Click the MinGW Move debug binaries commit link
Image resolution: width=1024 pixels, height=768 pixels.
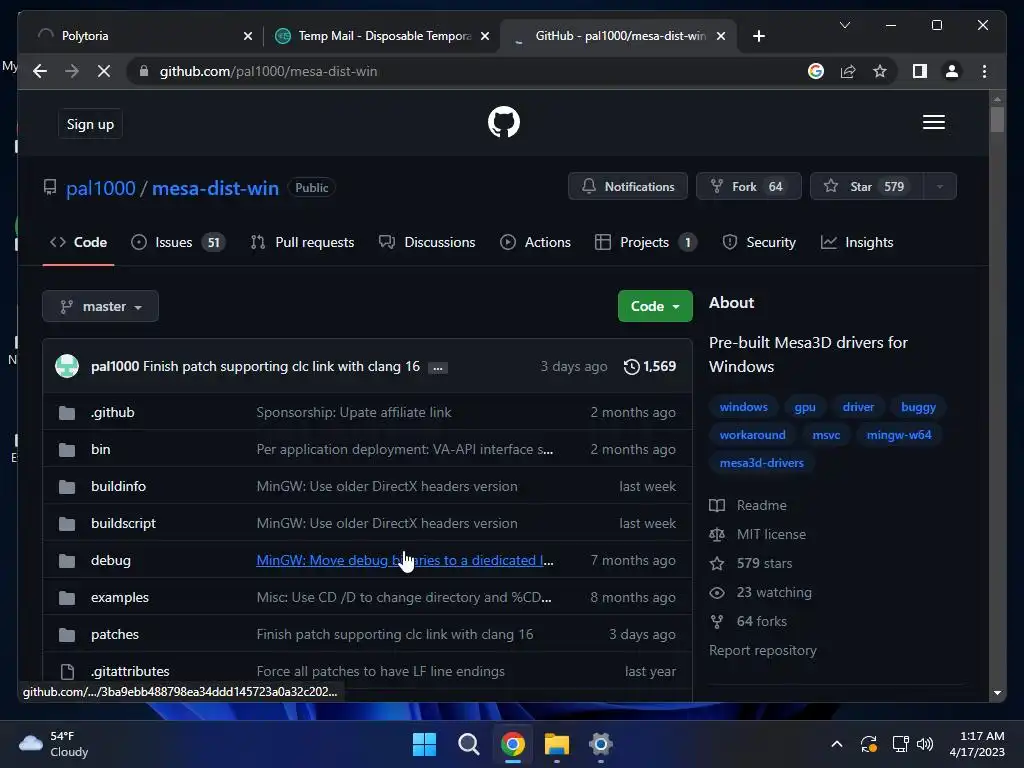coord(405,560)
